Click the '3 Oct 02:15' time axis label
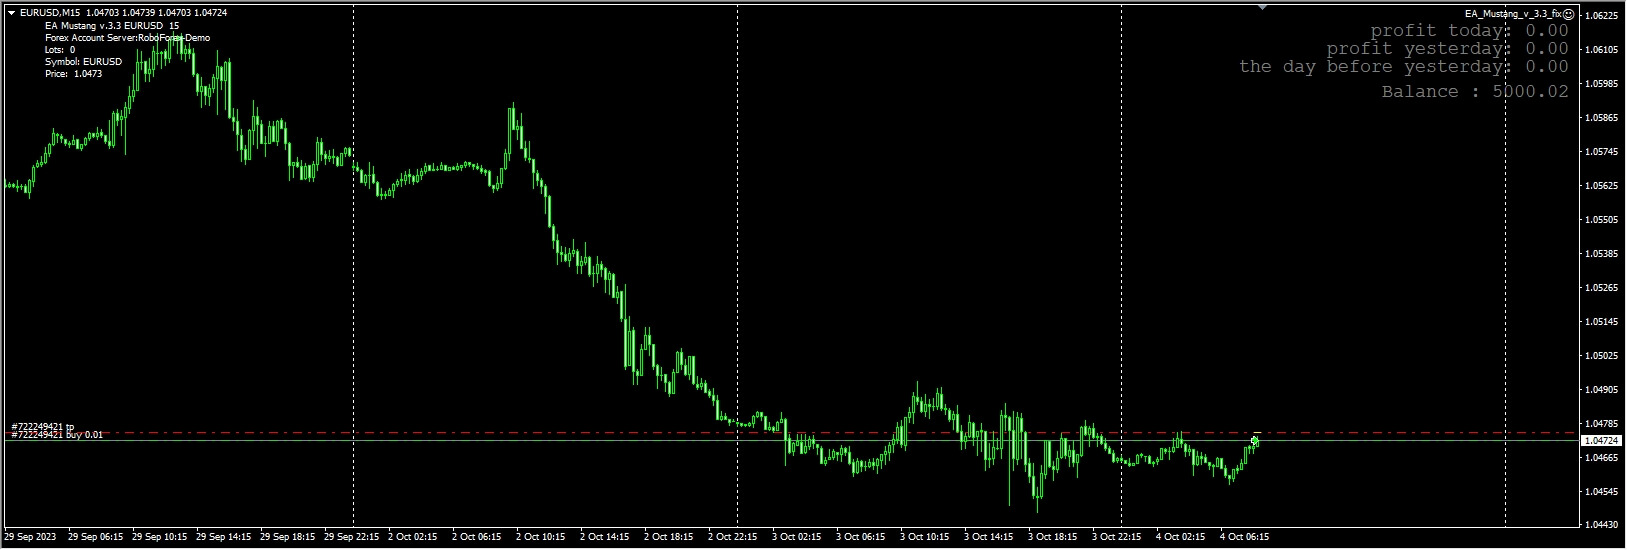The width and height of the screenshot is (1627, 550). point(797,538)
